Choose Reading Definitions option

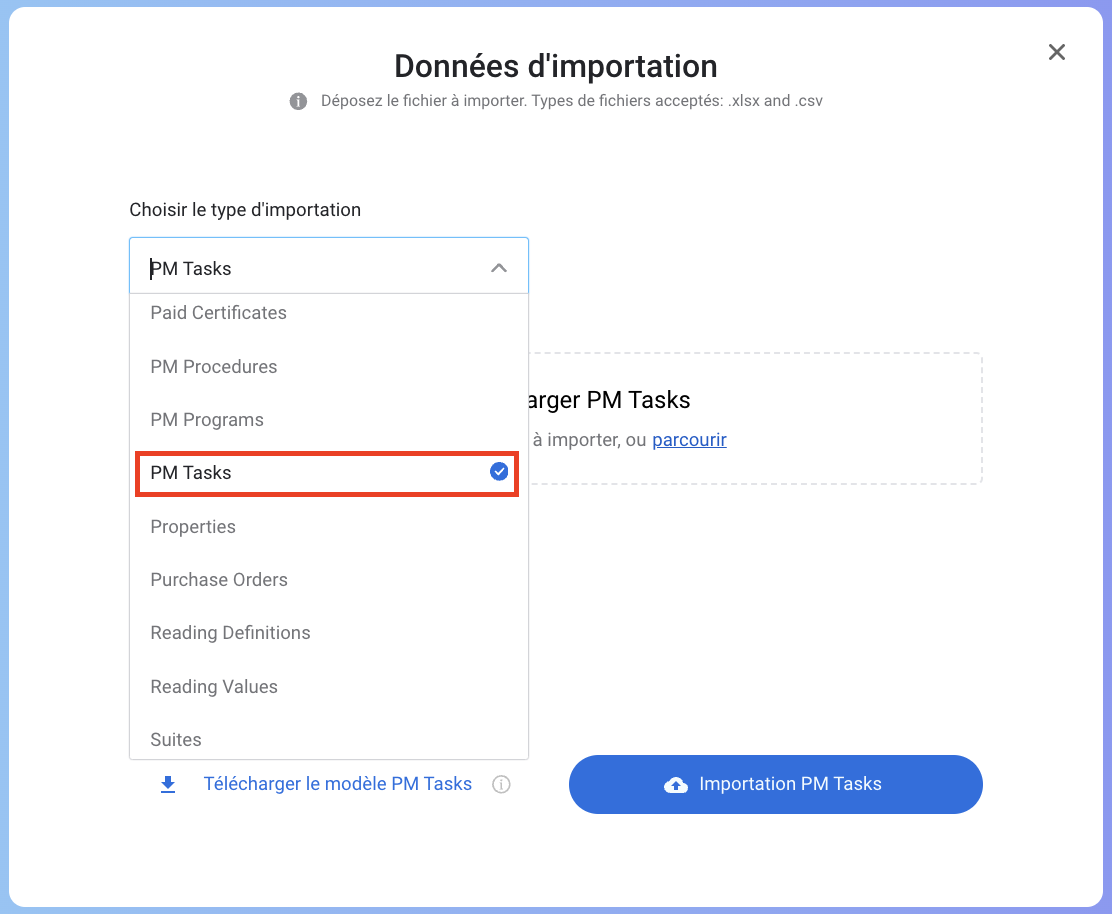(230, 633)
